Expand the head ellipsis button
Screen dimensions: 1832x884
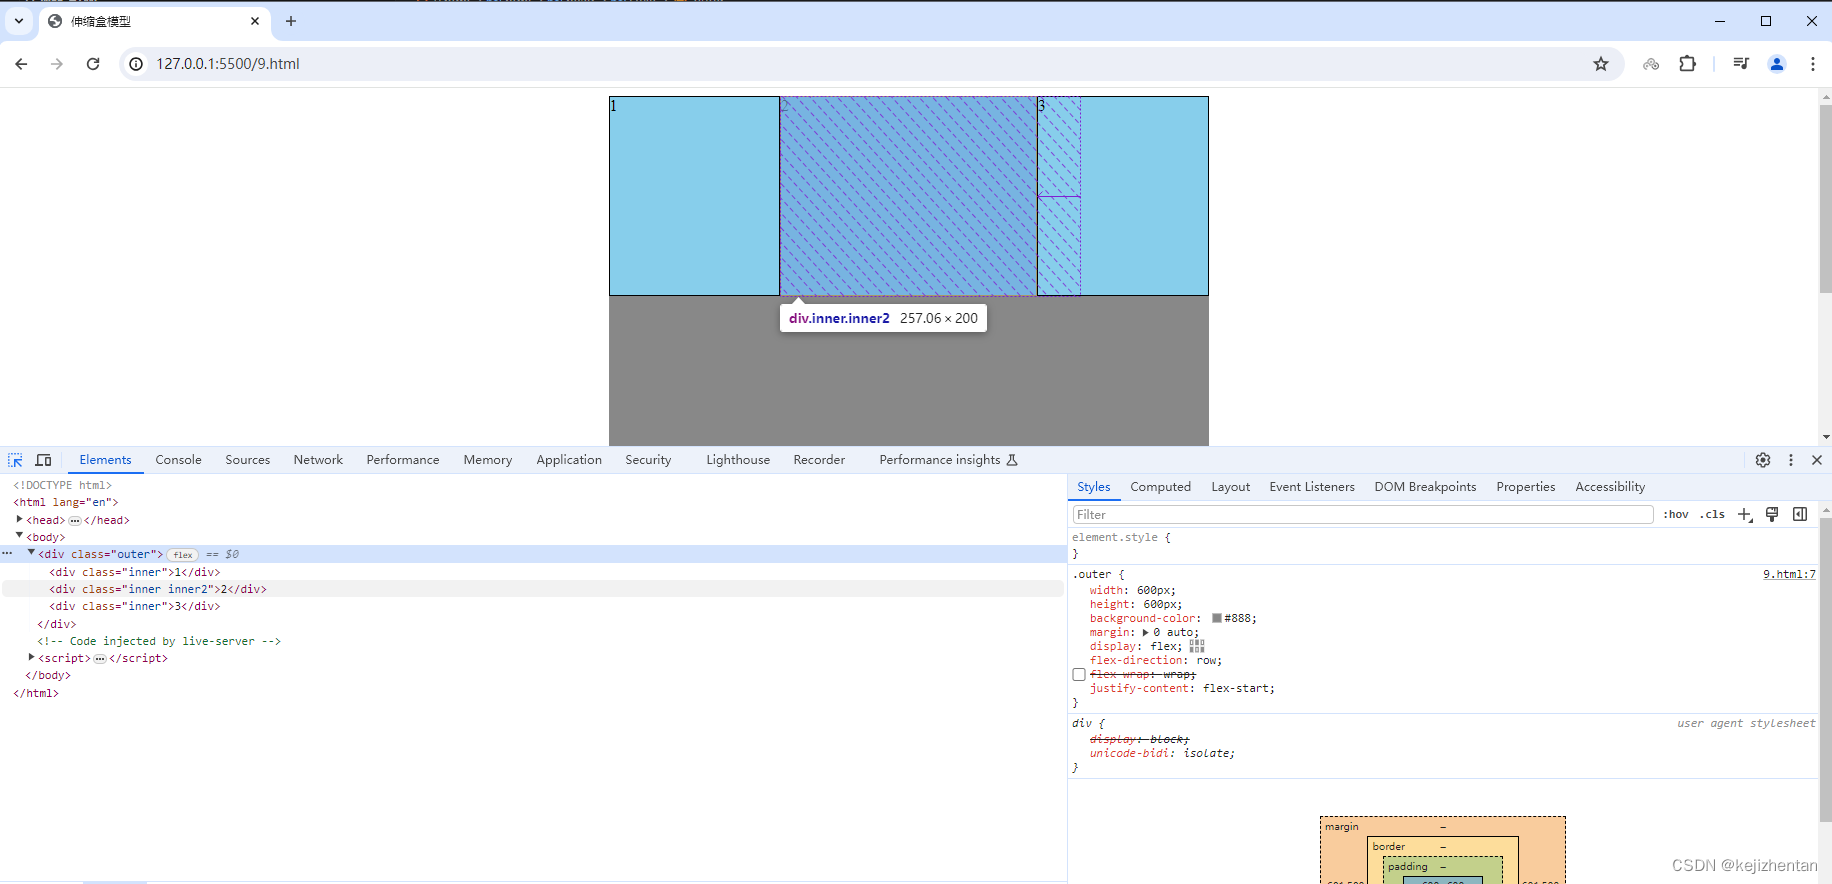(x=75, y=520)
